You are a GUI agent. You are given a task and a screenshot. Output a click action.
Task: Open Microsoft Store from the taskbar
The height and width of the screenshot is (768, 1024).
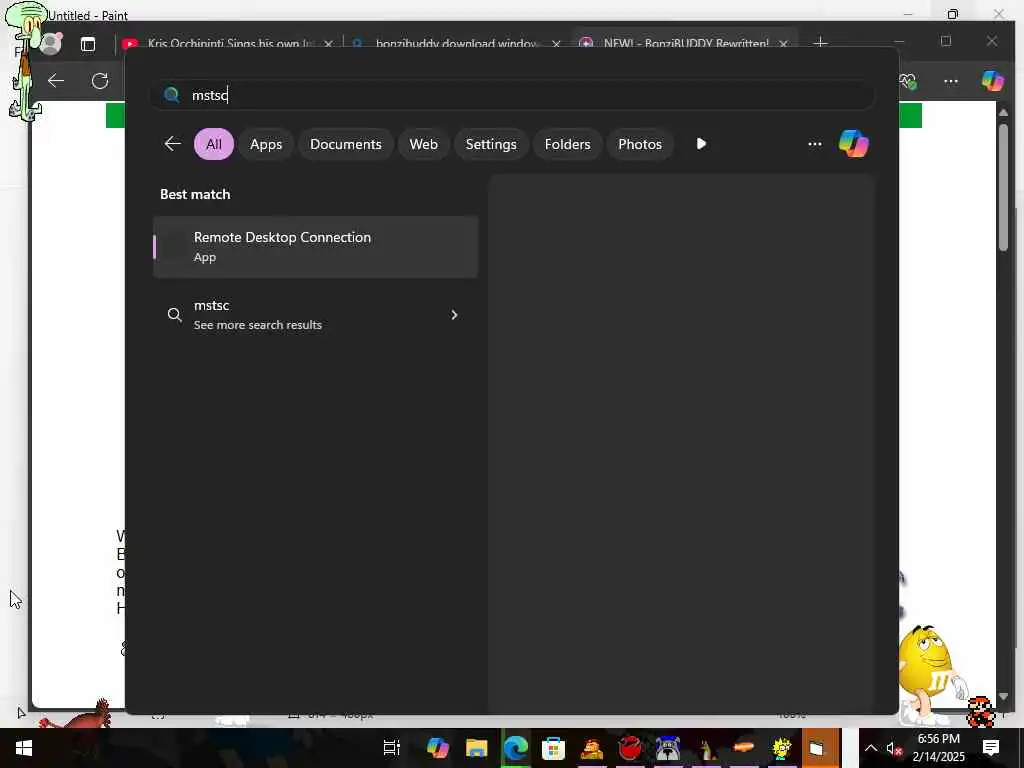coord(553,748)
